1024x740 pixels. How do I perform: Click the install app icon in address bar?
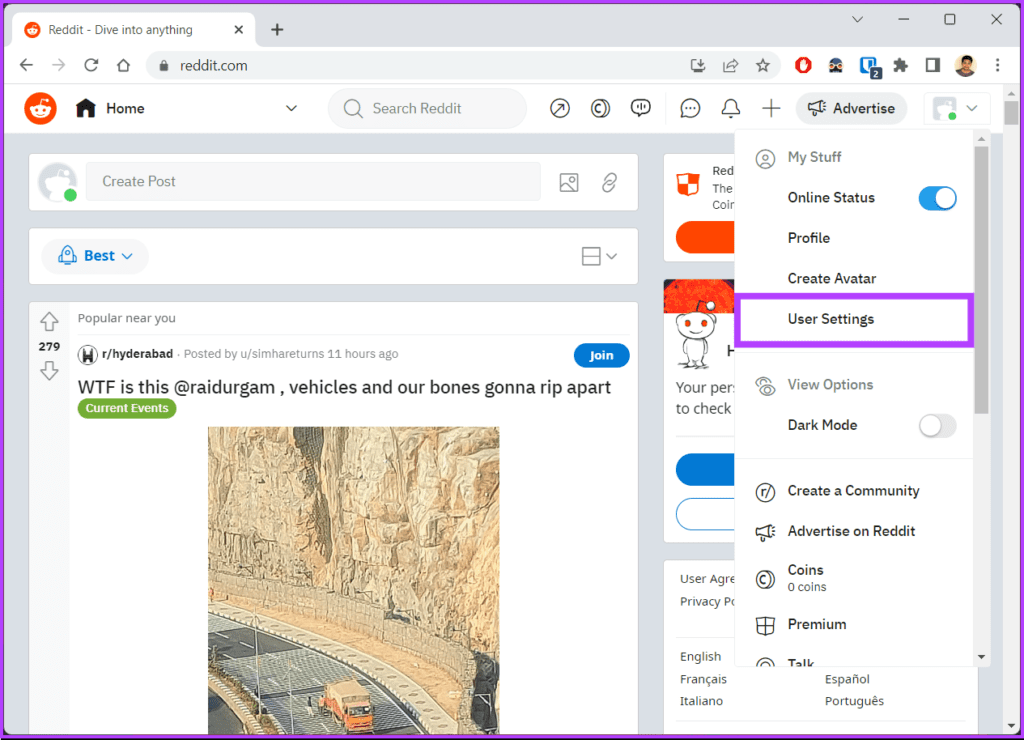(x=698, y=65)
